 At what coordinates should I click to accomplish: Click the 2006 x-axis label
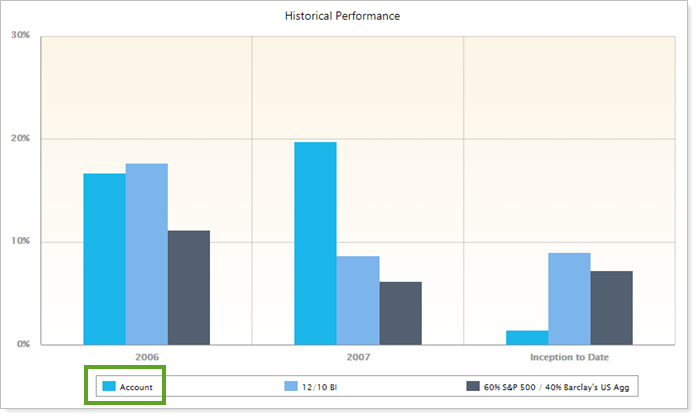(x=146, y=356)
